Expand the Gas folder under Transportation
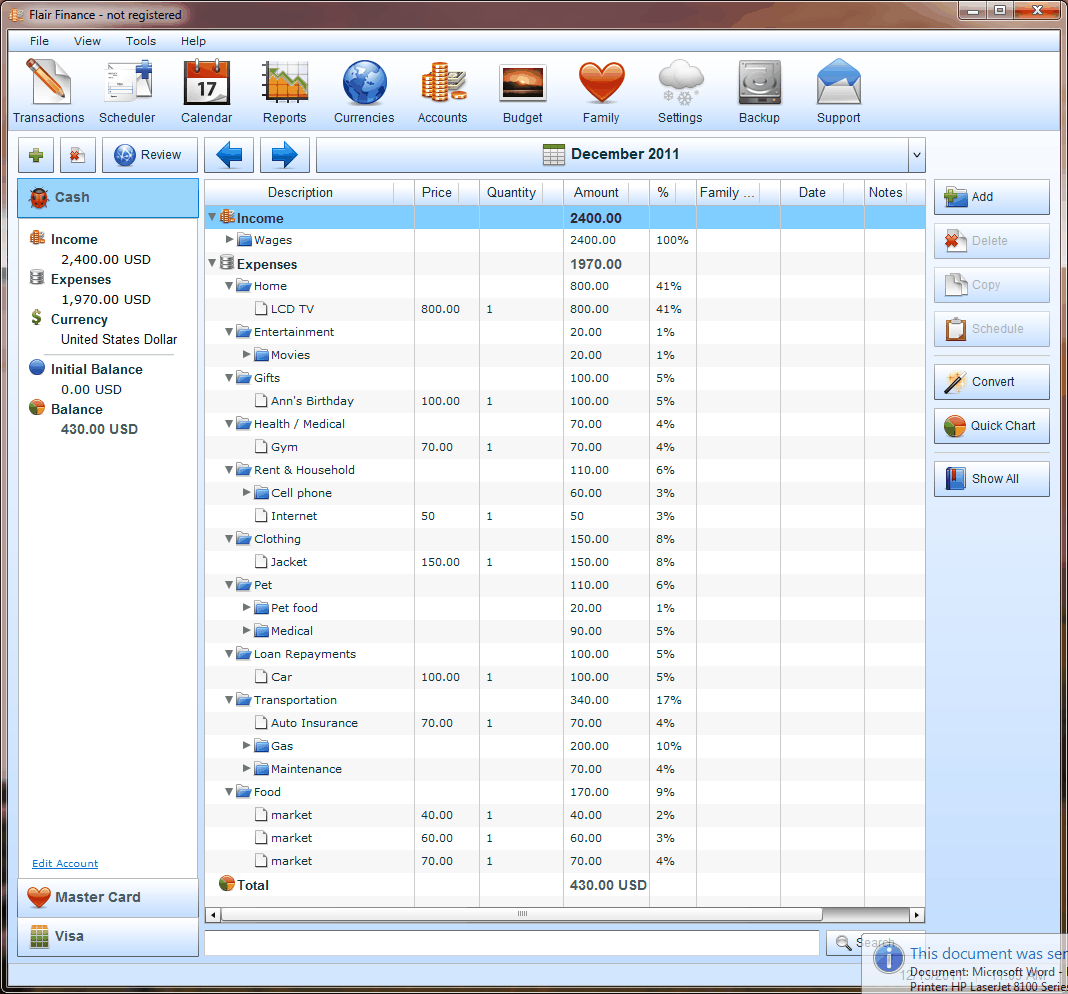The image size is (1068, 994). [247, 746]
